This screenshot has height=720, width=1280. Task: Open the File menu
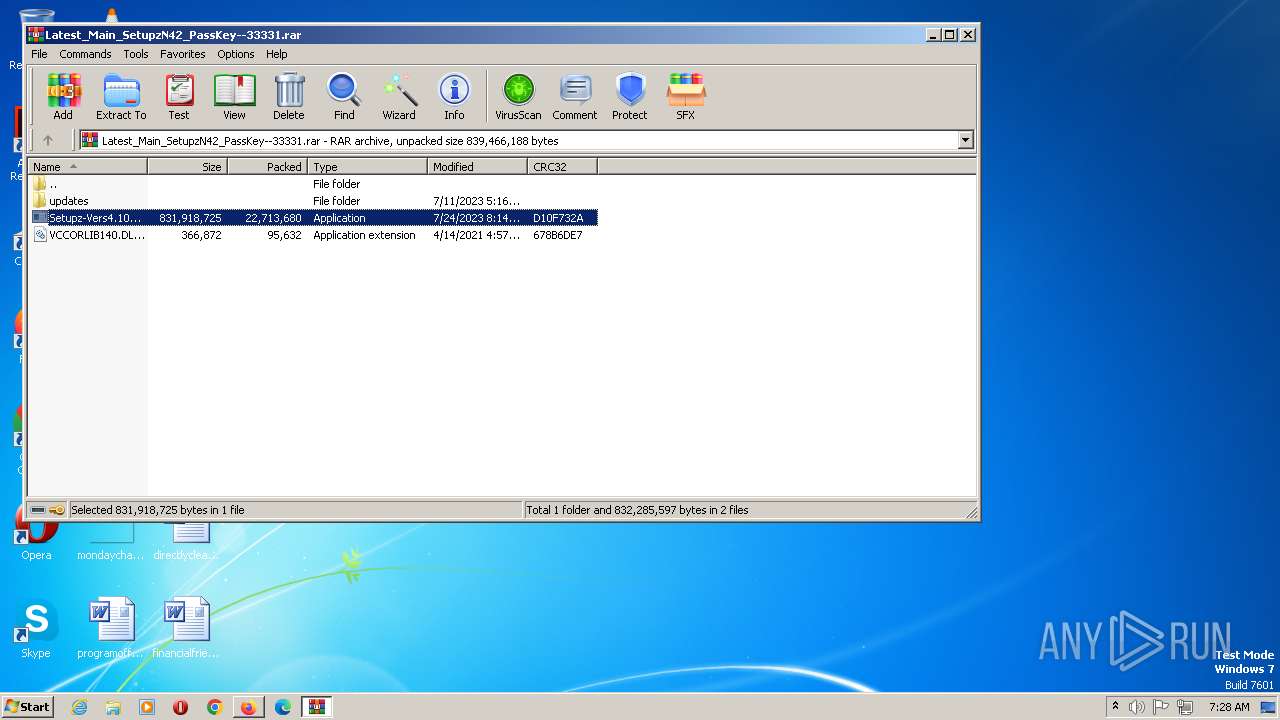tap(39, 54)
